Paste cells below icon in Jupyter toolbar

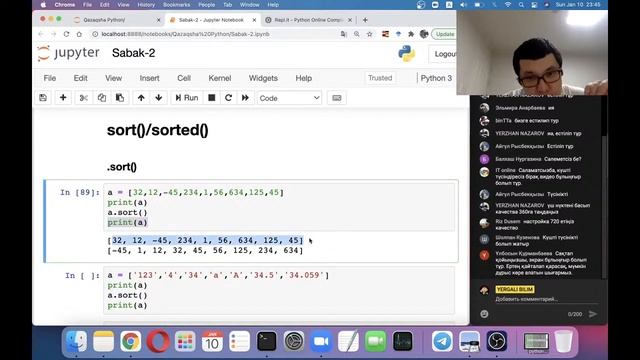(x=120, y=98)
